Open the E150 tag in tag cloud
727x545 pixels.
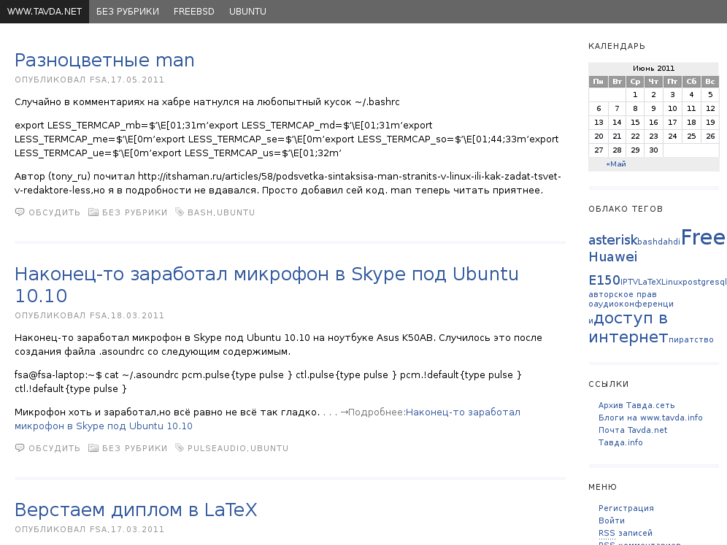click(604, 280)
